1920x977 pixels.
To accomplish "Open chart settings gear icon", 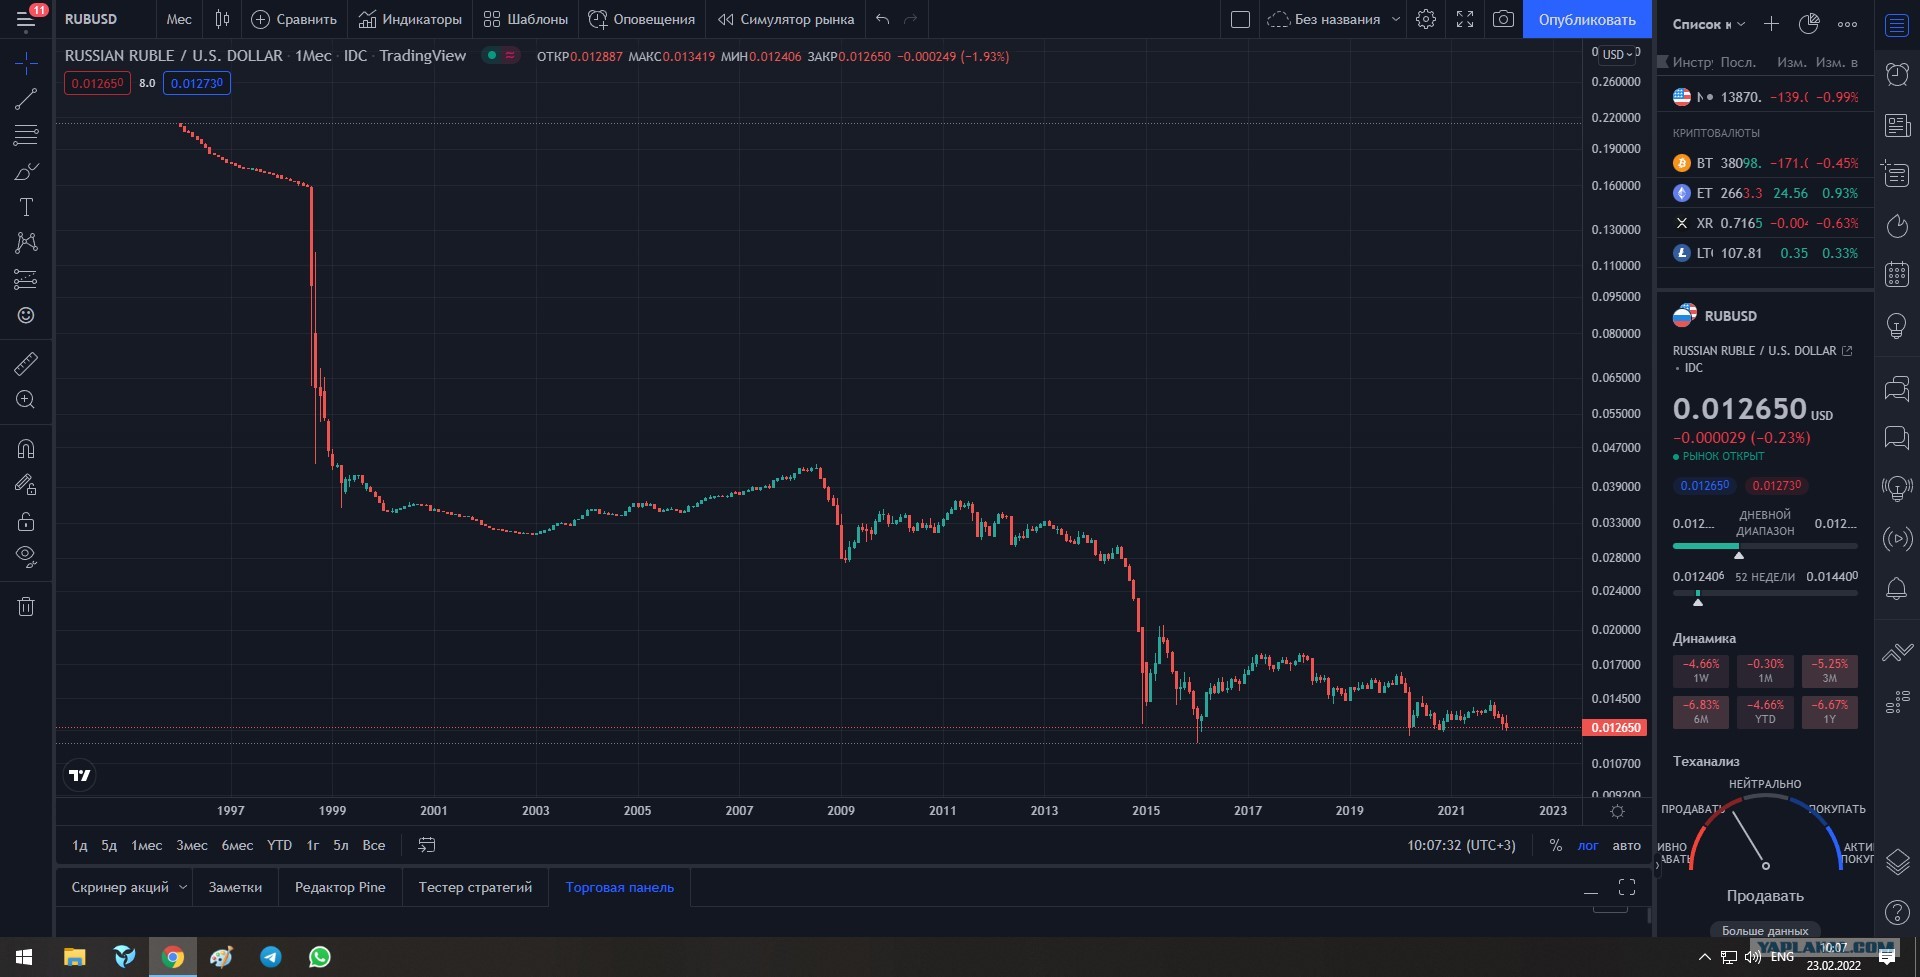I will coord(1426,19).
